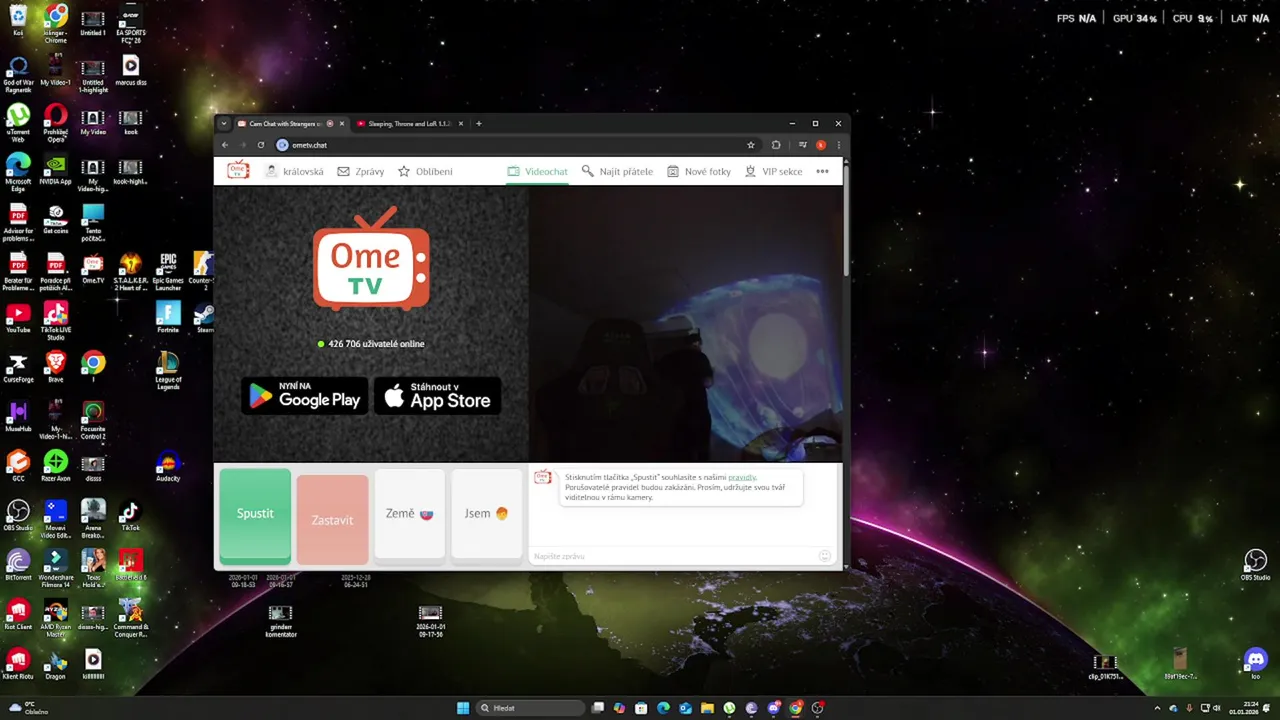Open Steam desktop shortcut
The height and width of the screenshot is (720, 1280).
(x=204, y=318)
